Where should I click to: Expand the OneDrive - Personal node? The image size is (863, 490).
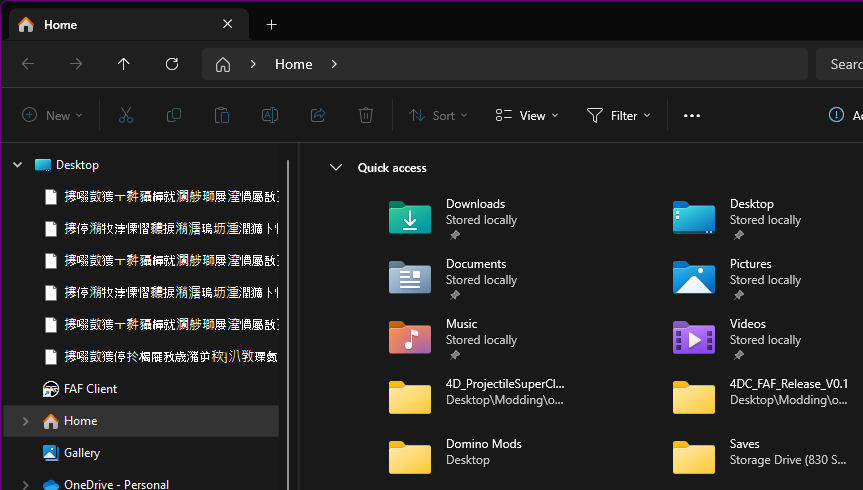click(x=25, y=484)
